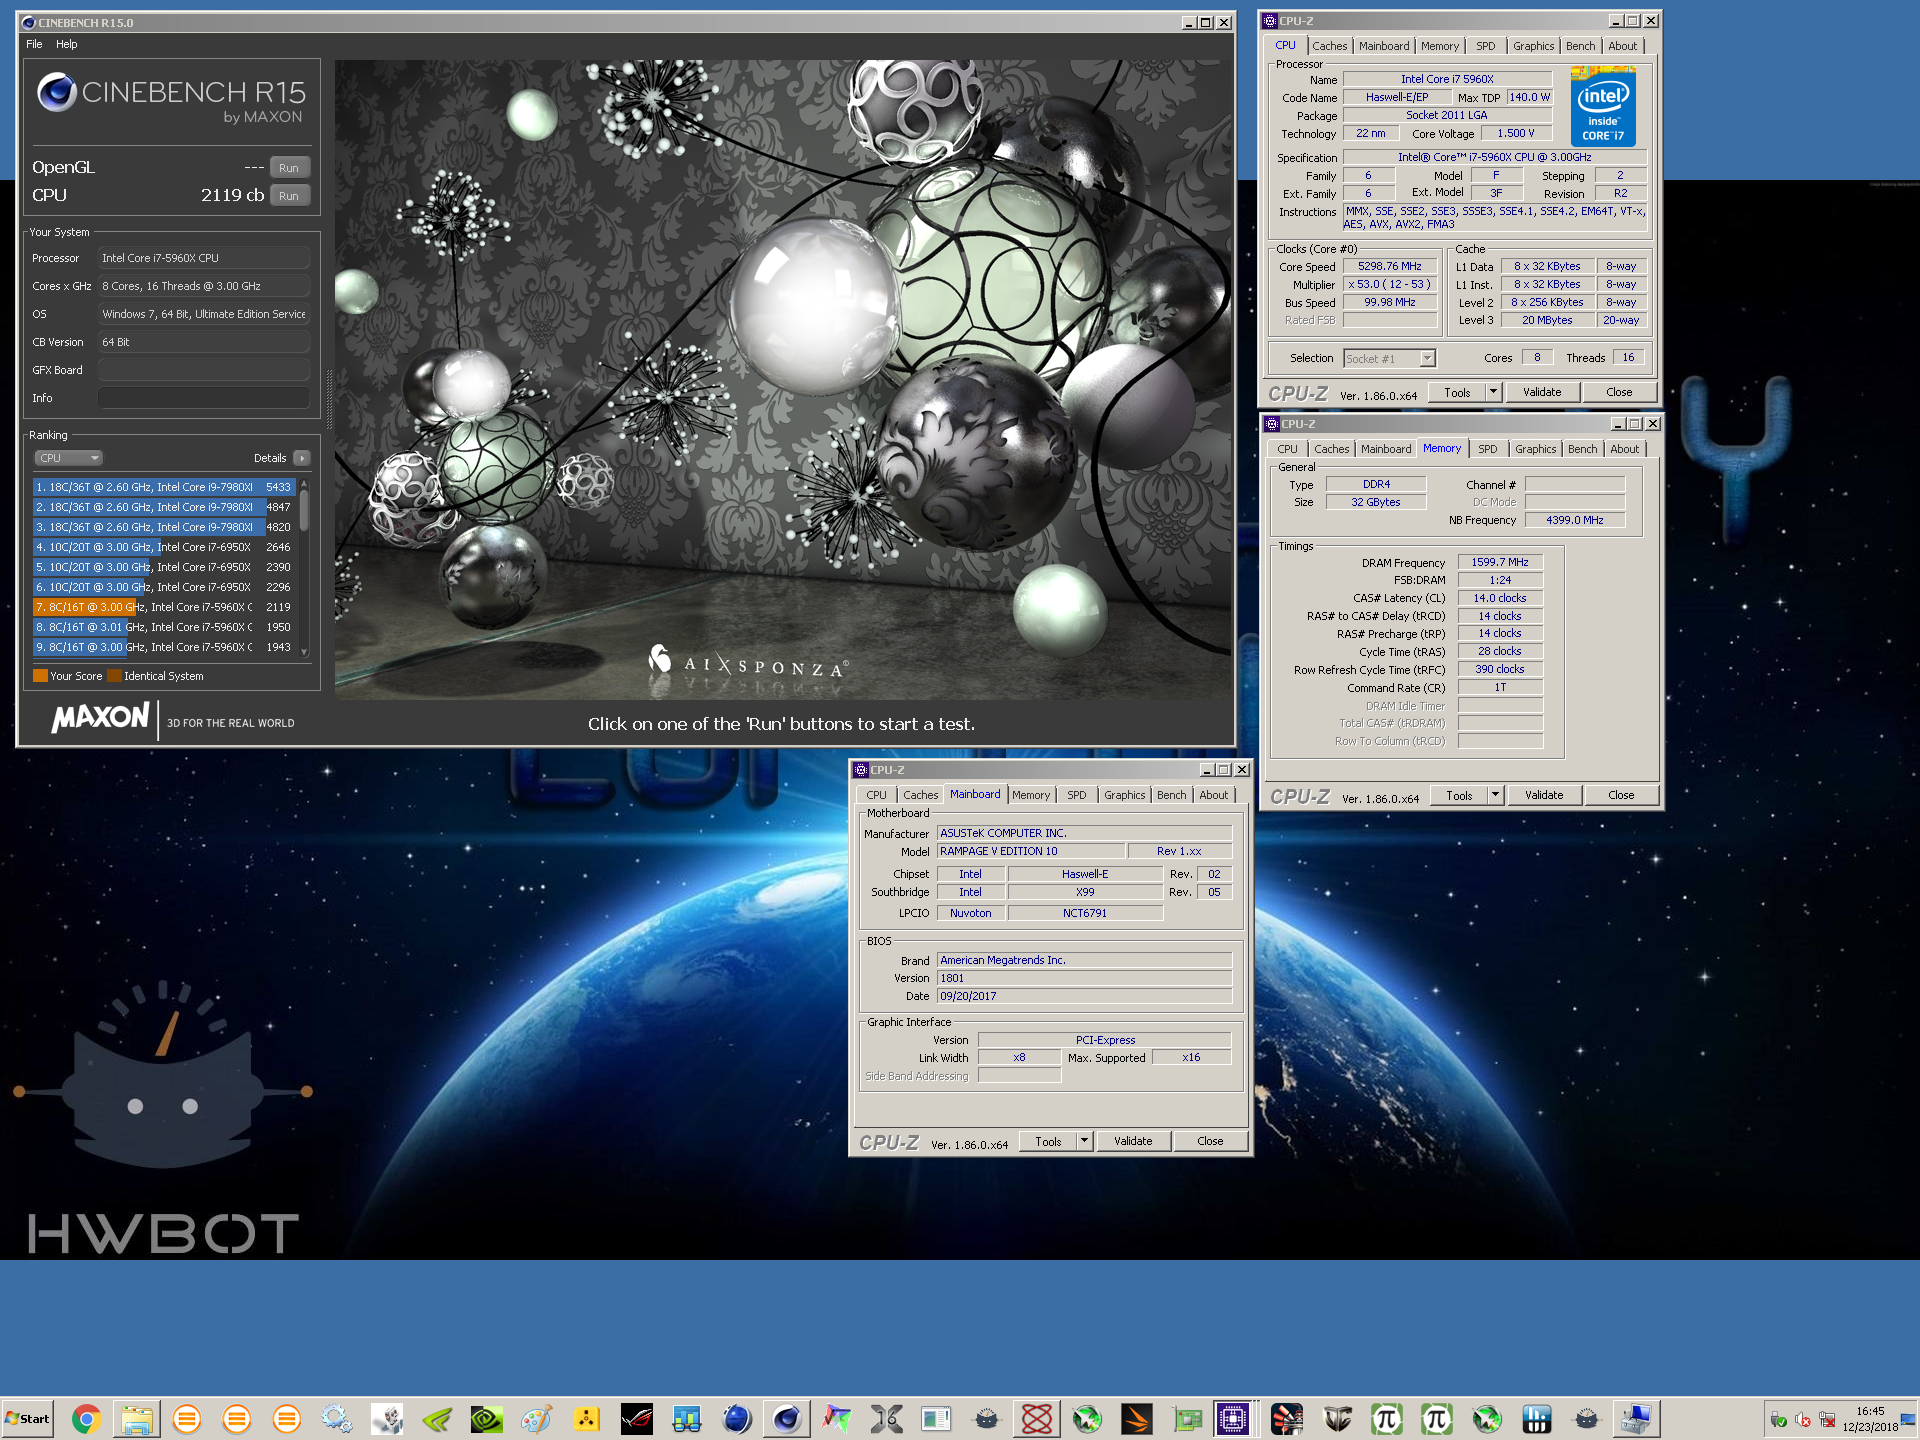Image resolution: width=1920 pixels, height=1440 pixels.
Task: Open SPD tab in top CPU-Z window
Action: point(1486,46)
